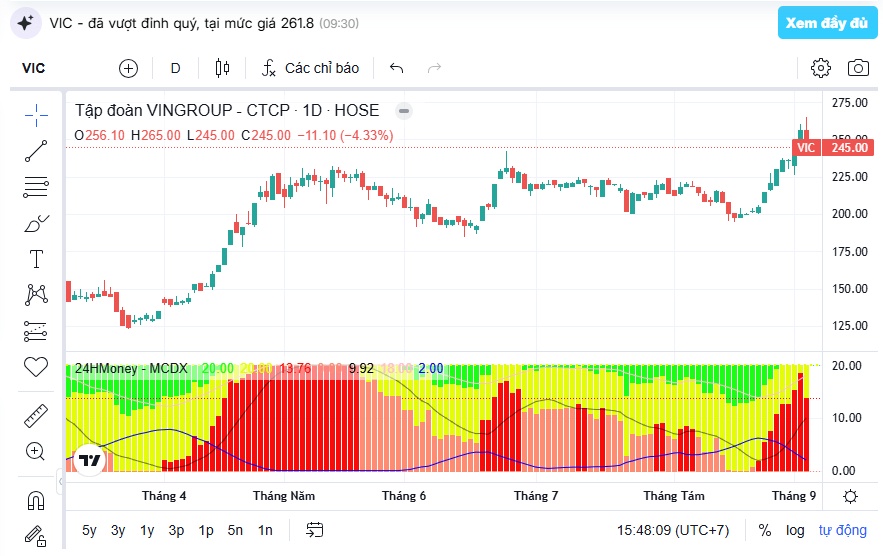Set time range to 5y

(89, 530)
